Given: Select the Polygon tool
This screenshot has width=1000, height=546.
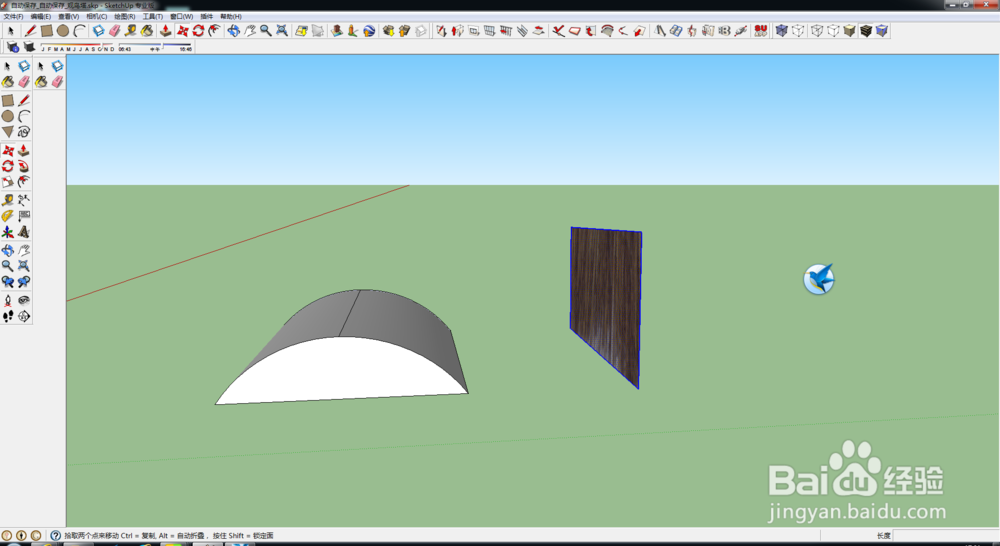Looking at the screenshot, I should coord(8,132).
